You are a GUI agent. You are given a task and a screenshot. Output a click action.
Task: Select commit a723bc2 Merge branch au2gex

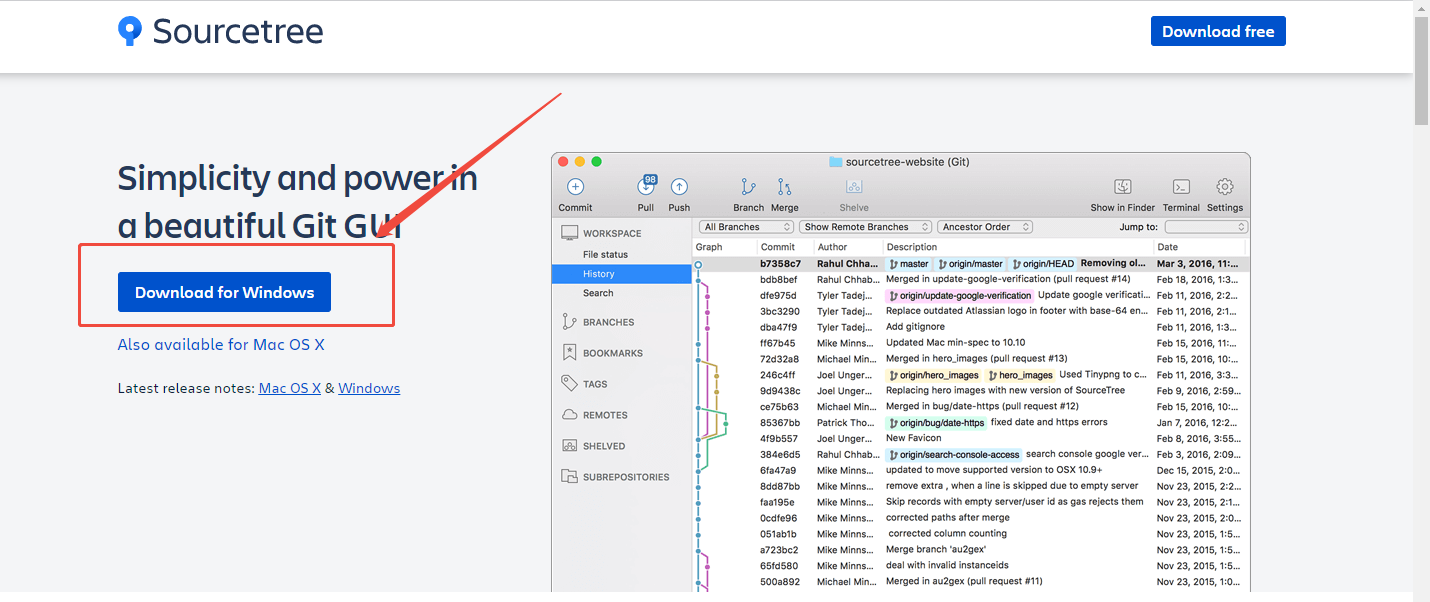click(x=971, y=550)
